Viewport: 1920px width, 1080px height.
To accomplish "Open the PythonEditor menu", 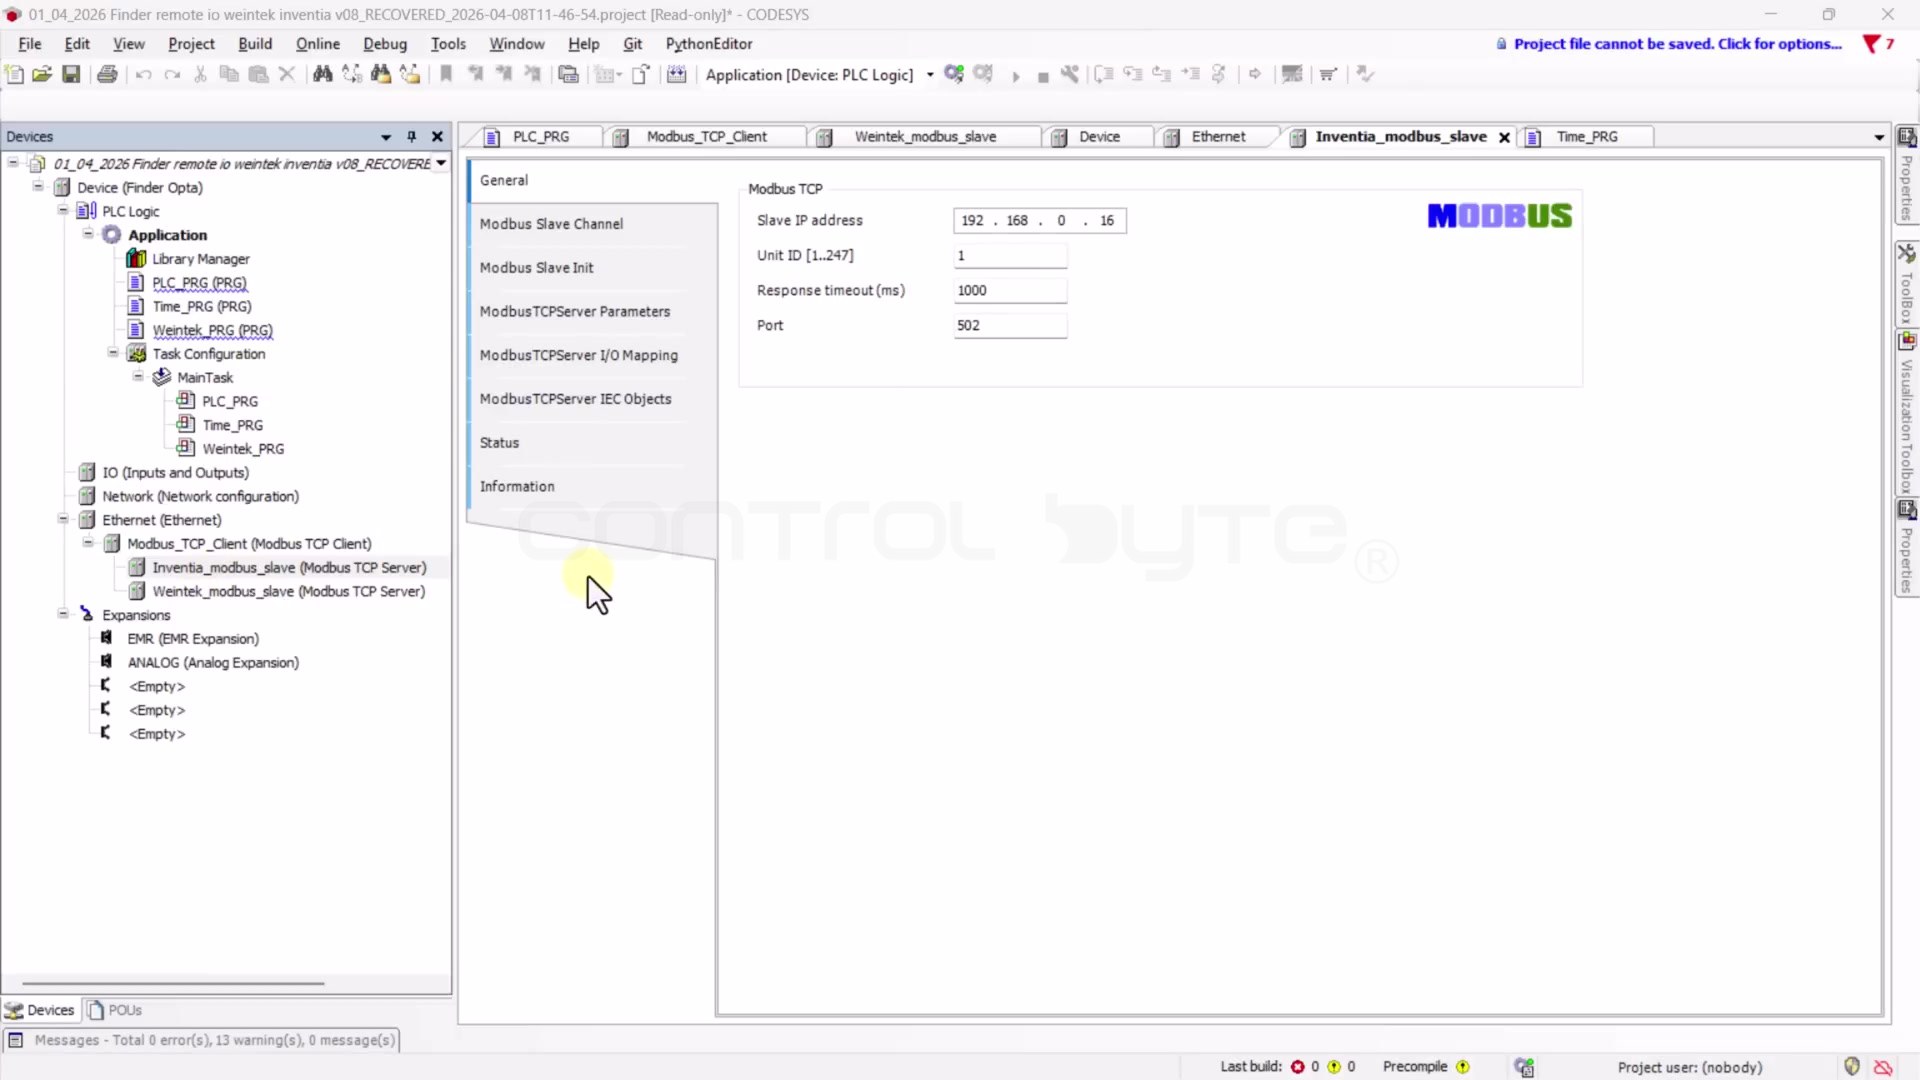I will click(x=709, y=44).
